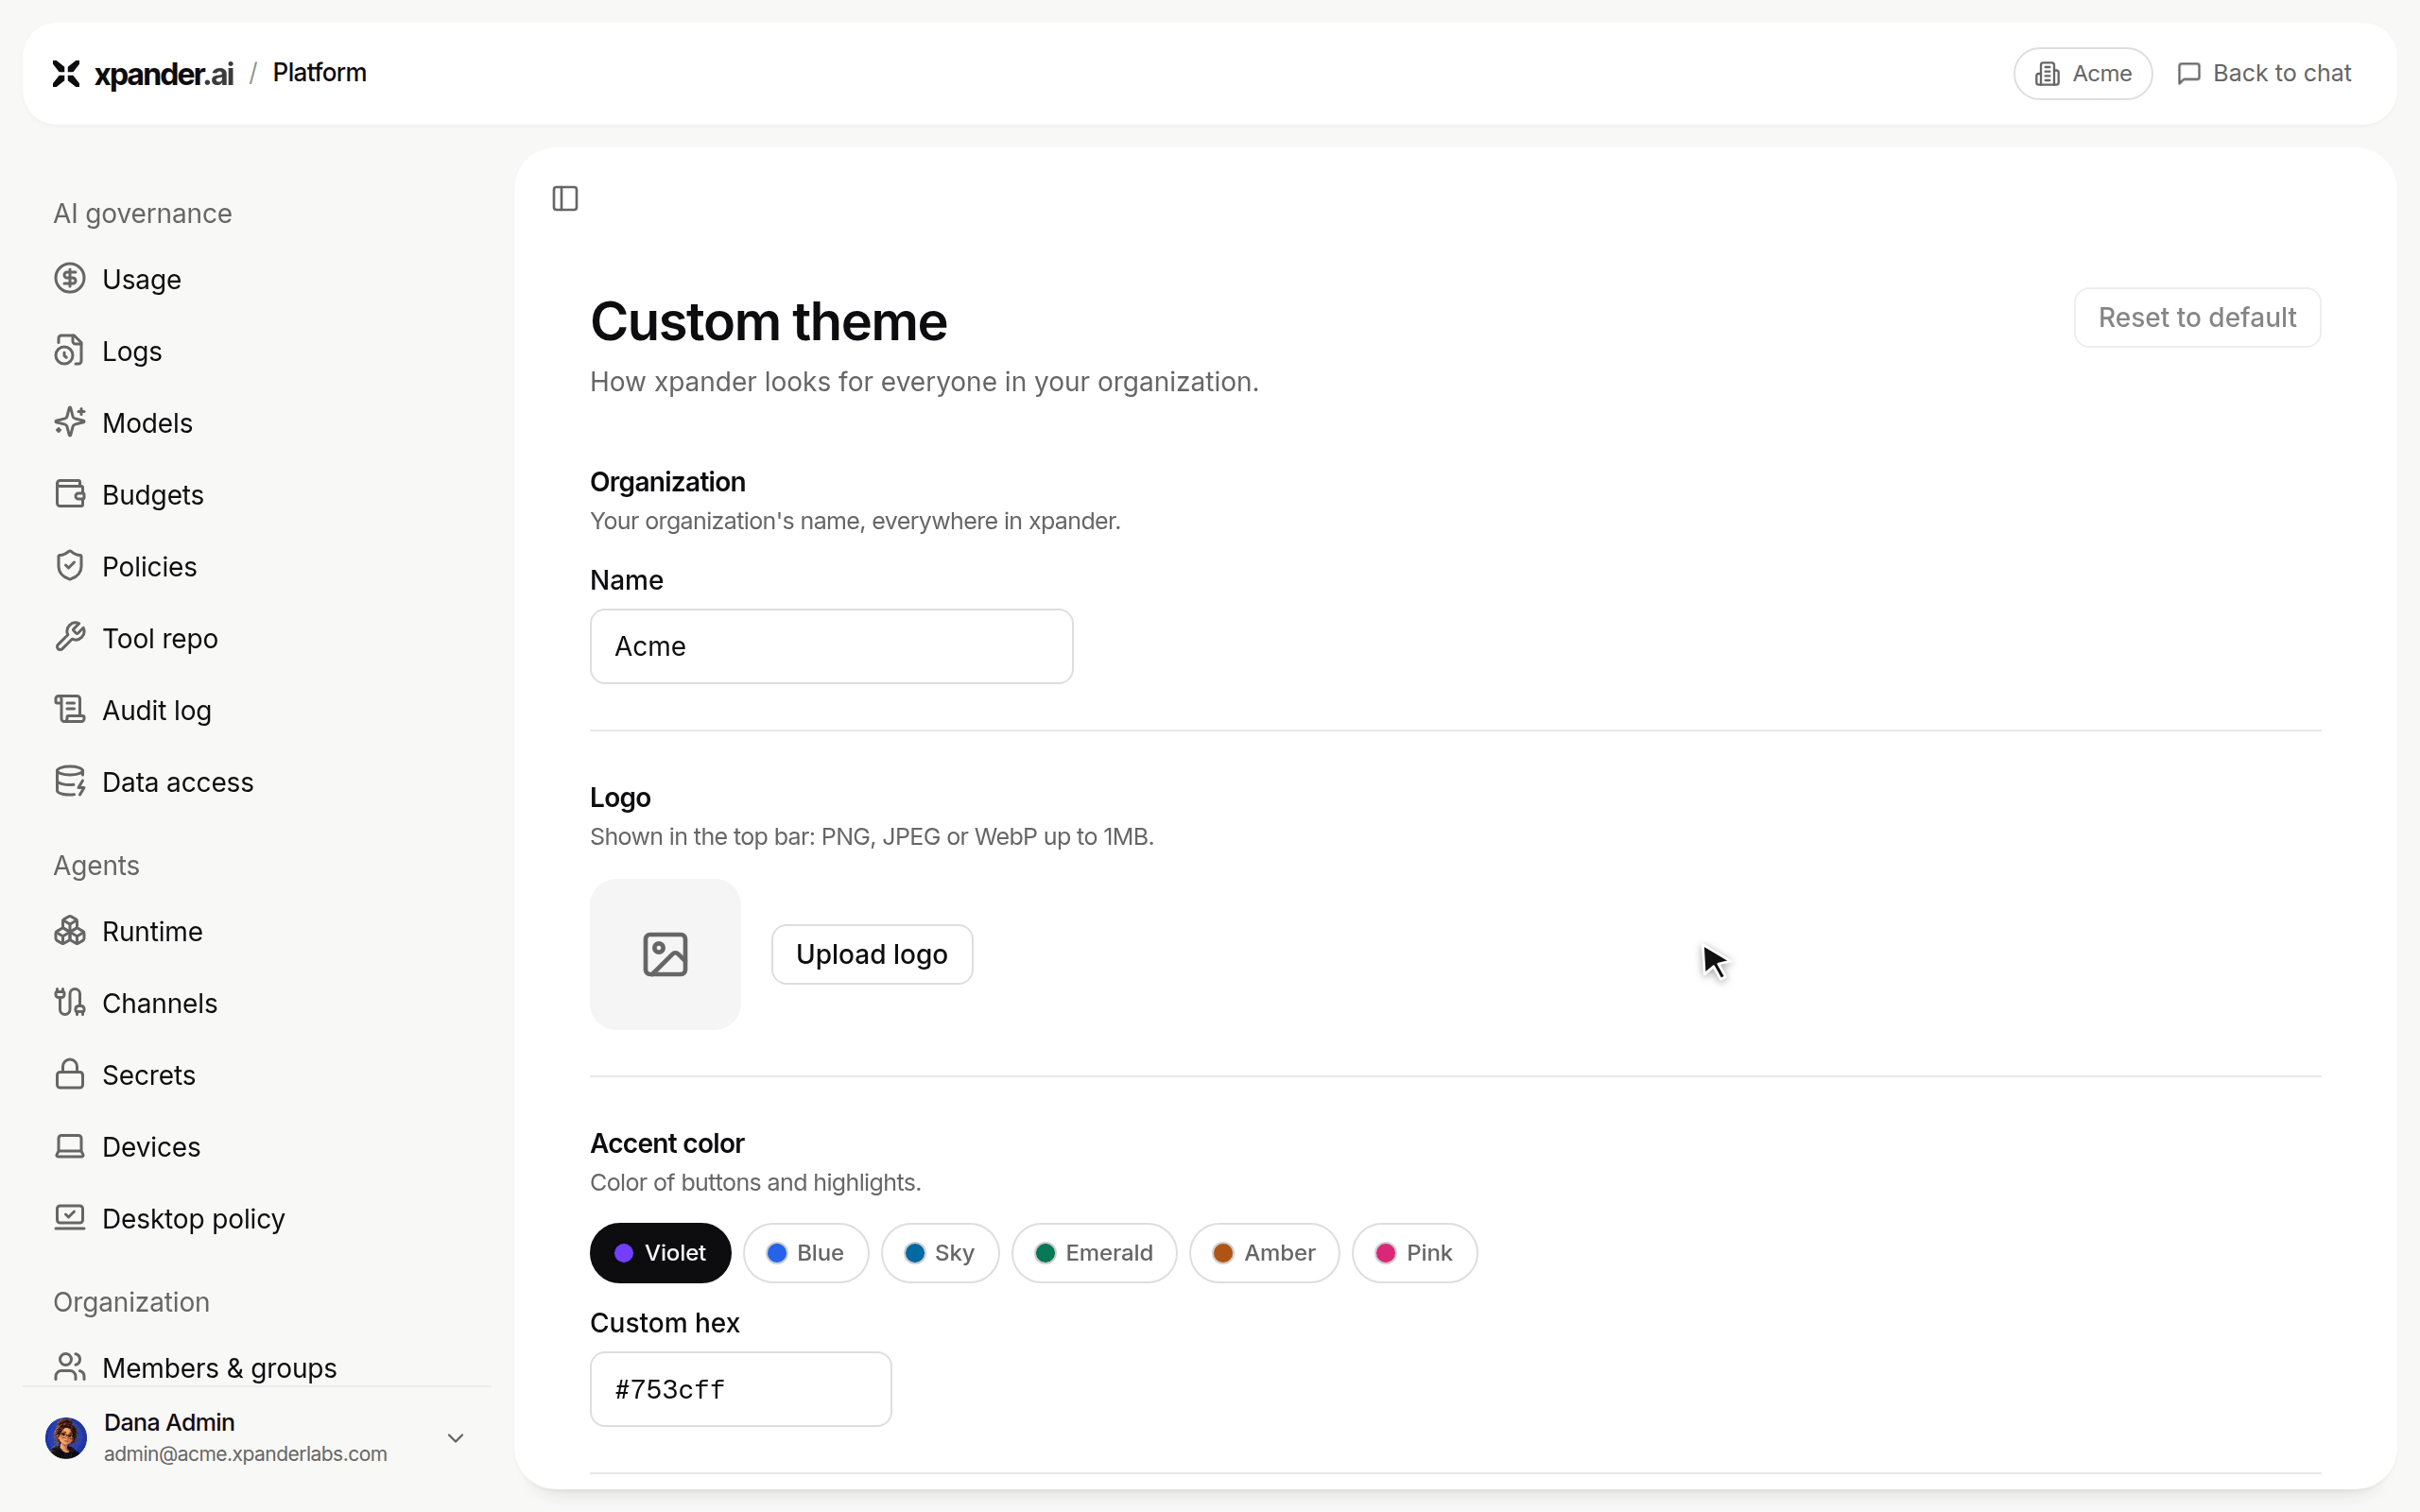Viewport: 2420px width, 1512px height.
Task: Click the Models sparkle icon
Action: pyautogui.click(x=70, y=423)
